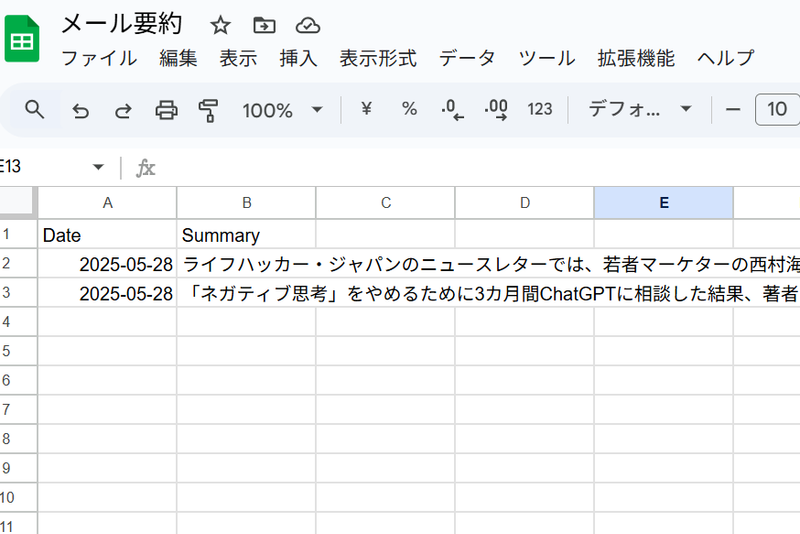This screenshot has height=534, width=800.
Task: Click the fx formula bar
Action: coord(467,167)
